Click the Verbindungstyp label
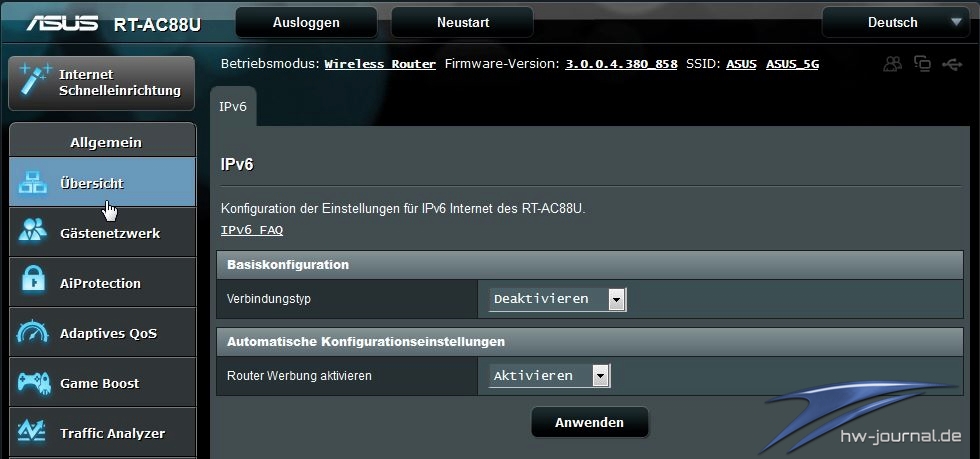Image resolution: width=980 pixels, height=459 pixels. click(269, 299)
